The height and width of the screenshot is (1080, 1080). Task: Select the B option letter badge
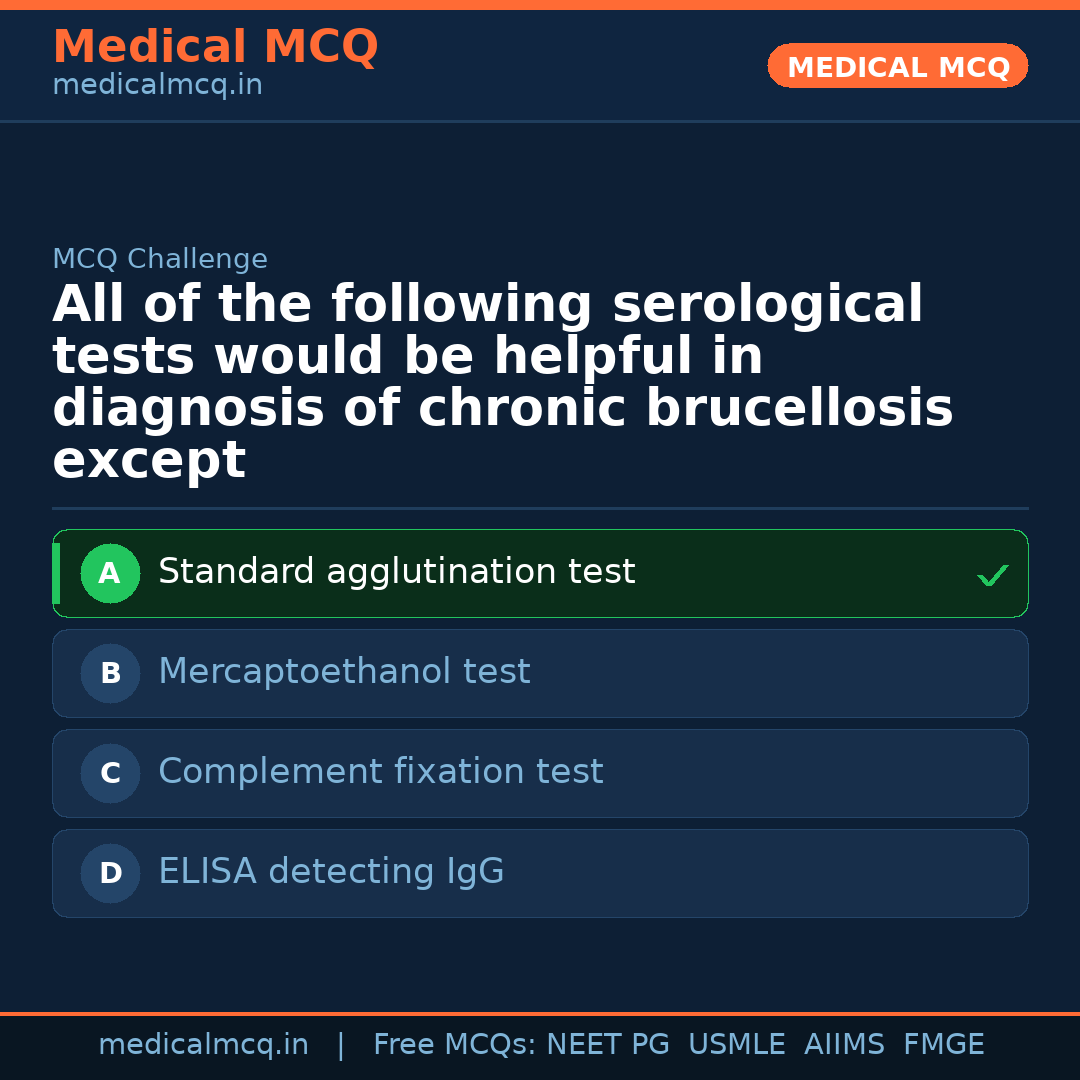[x=110, y=674]
